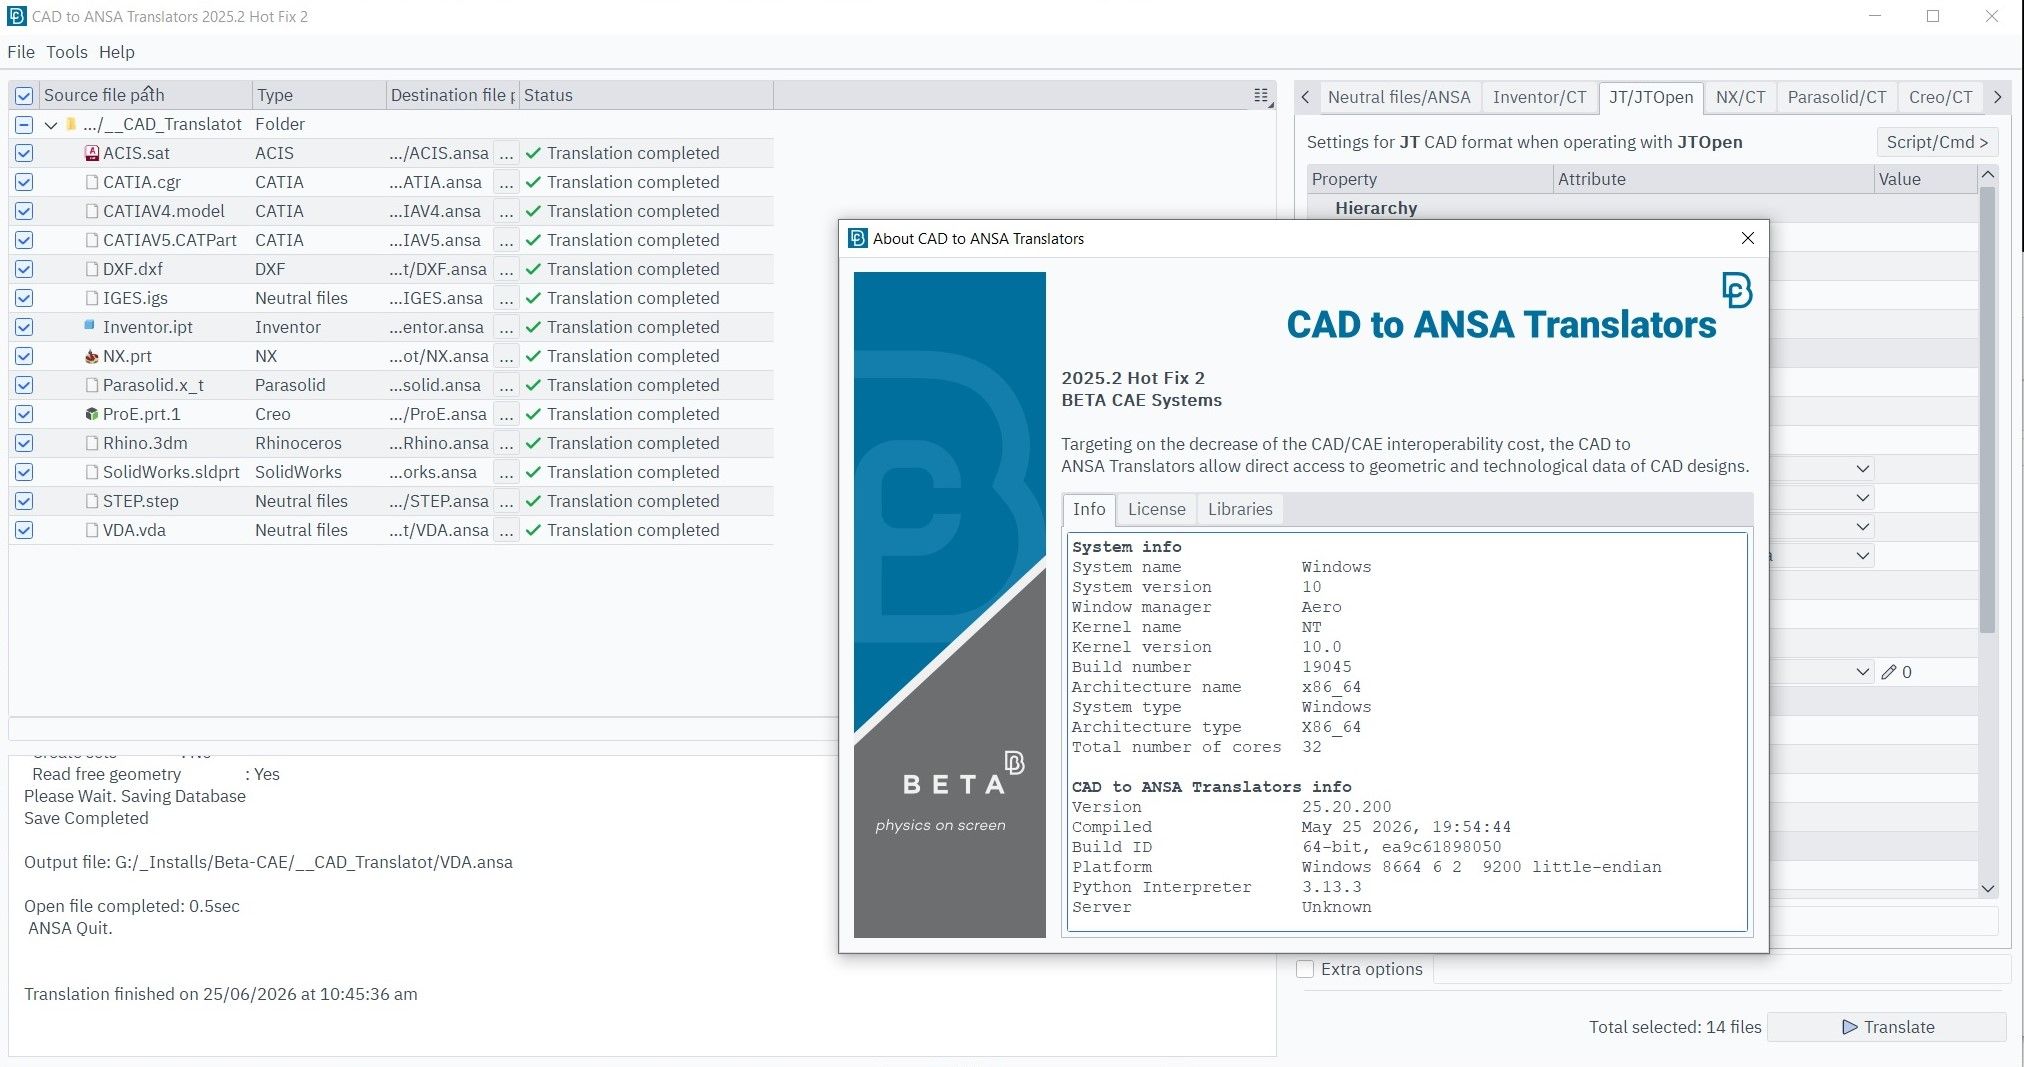Browse destination for ACIS.sat with ... button
This screenshot has height=1067, width=2024.
(x=506, y=153)
